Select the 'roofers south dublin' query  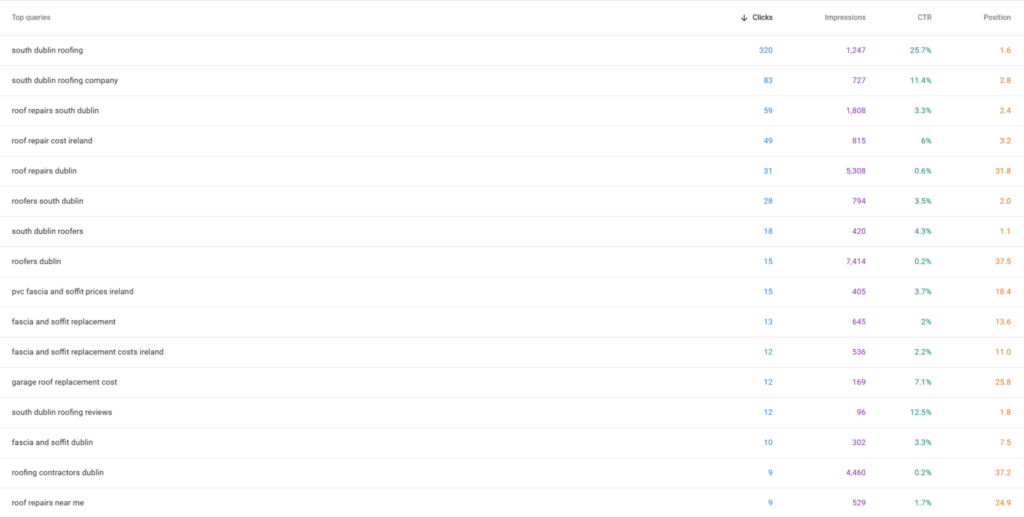click(48, 201)
